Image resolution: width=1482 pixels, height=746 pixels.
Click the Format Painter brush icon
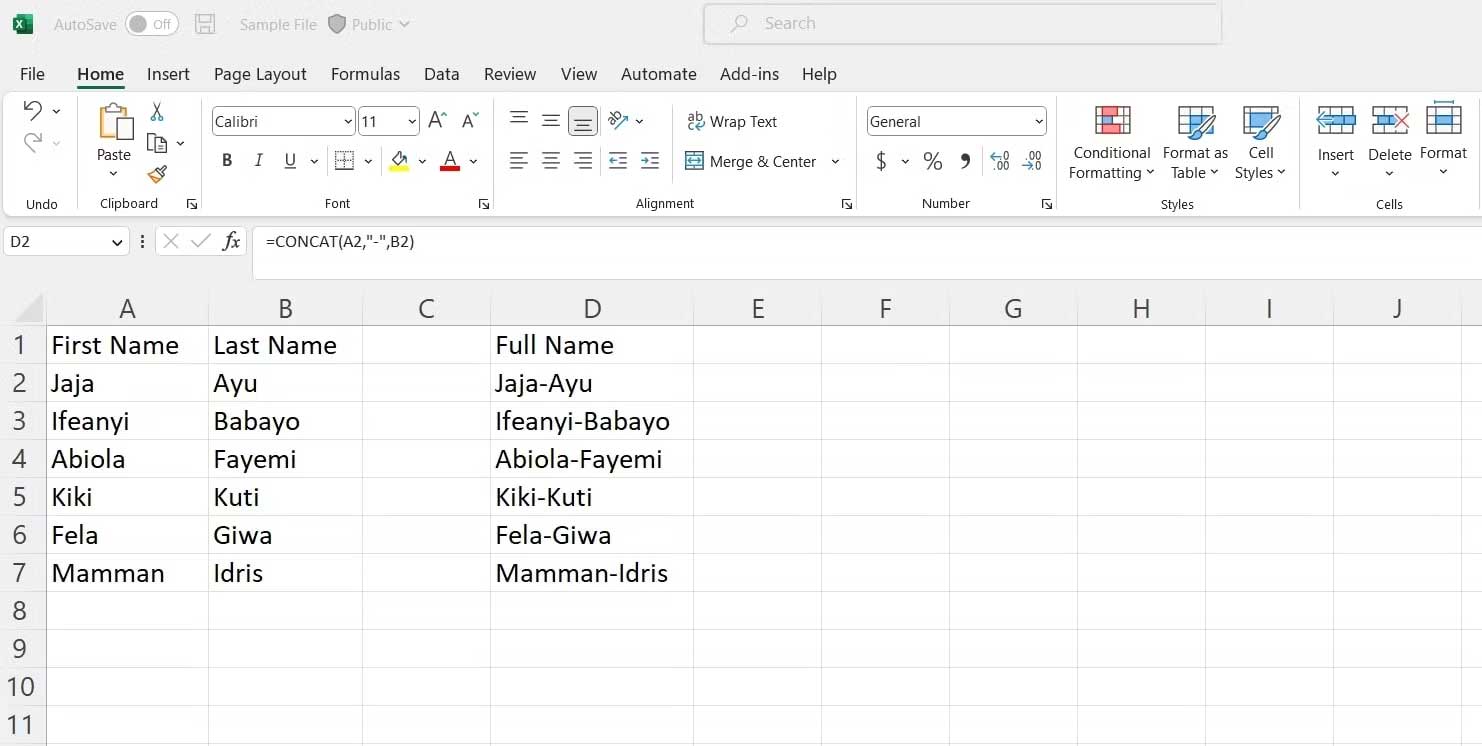(157, 175)
